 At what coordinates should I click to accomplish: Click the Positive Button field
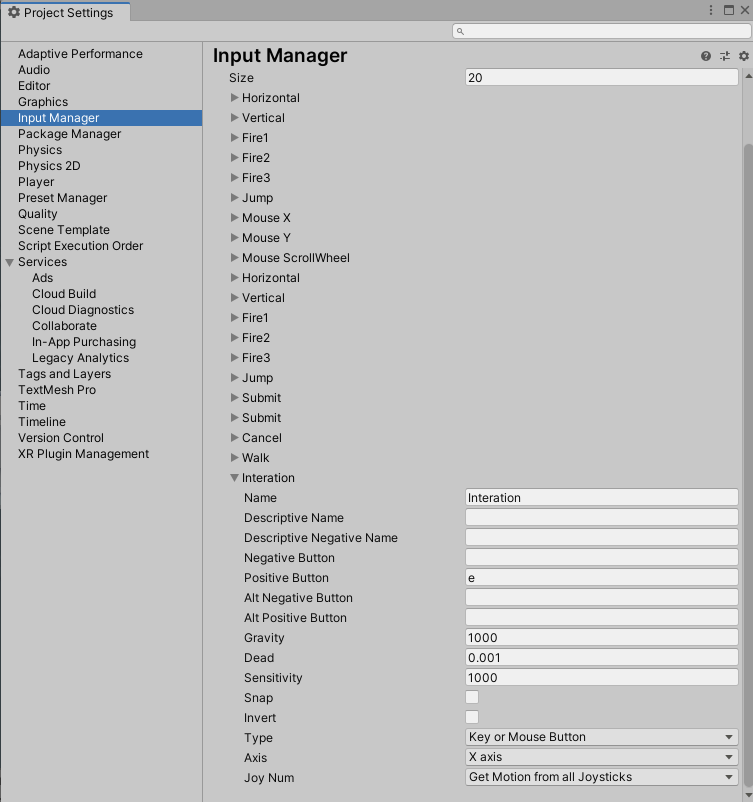point(602,577)
